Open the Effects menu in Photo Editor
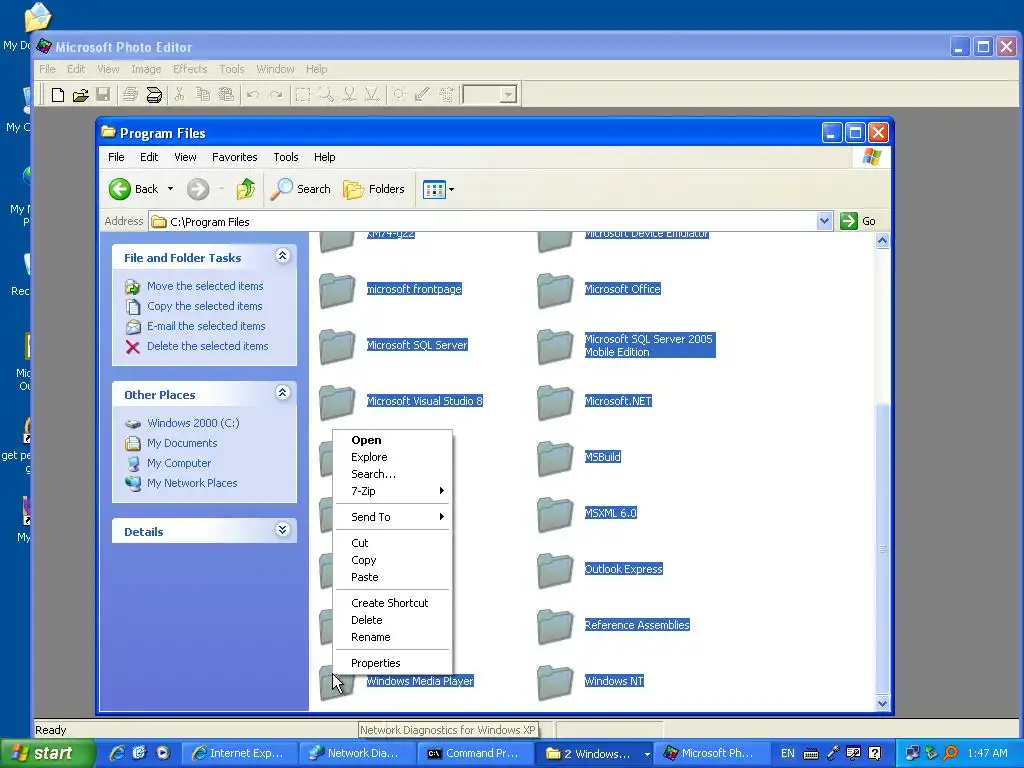The height and width of the screenshot is (768, 1024). click(189, 69)
